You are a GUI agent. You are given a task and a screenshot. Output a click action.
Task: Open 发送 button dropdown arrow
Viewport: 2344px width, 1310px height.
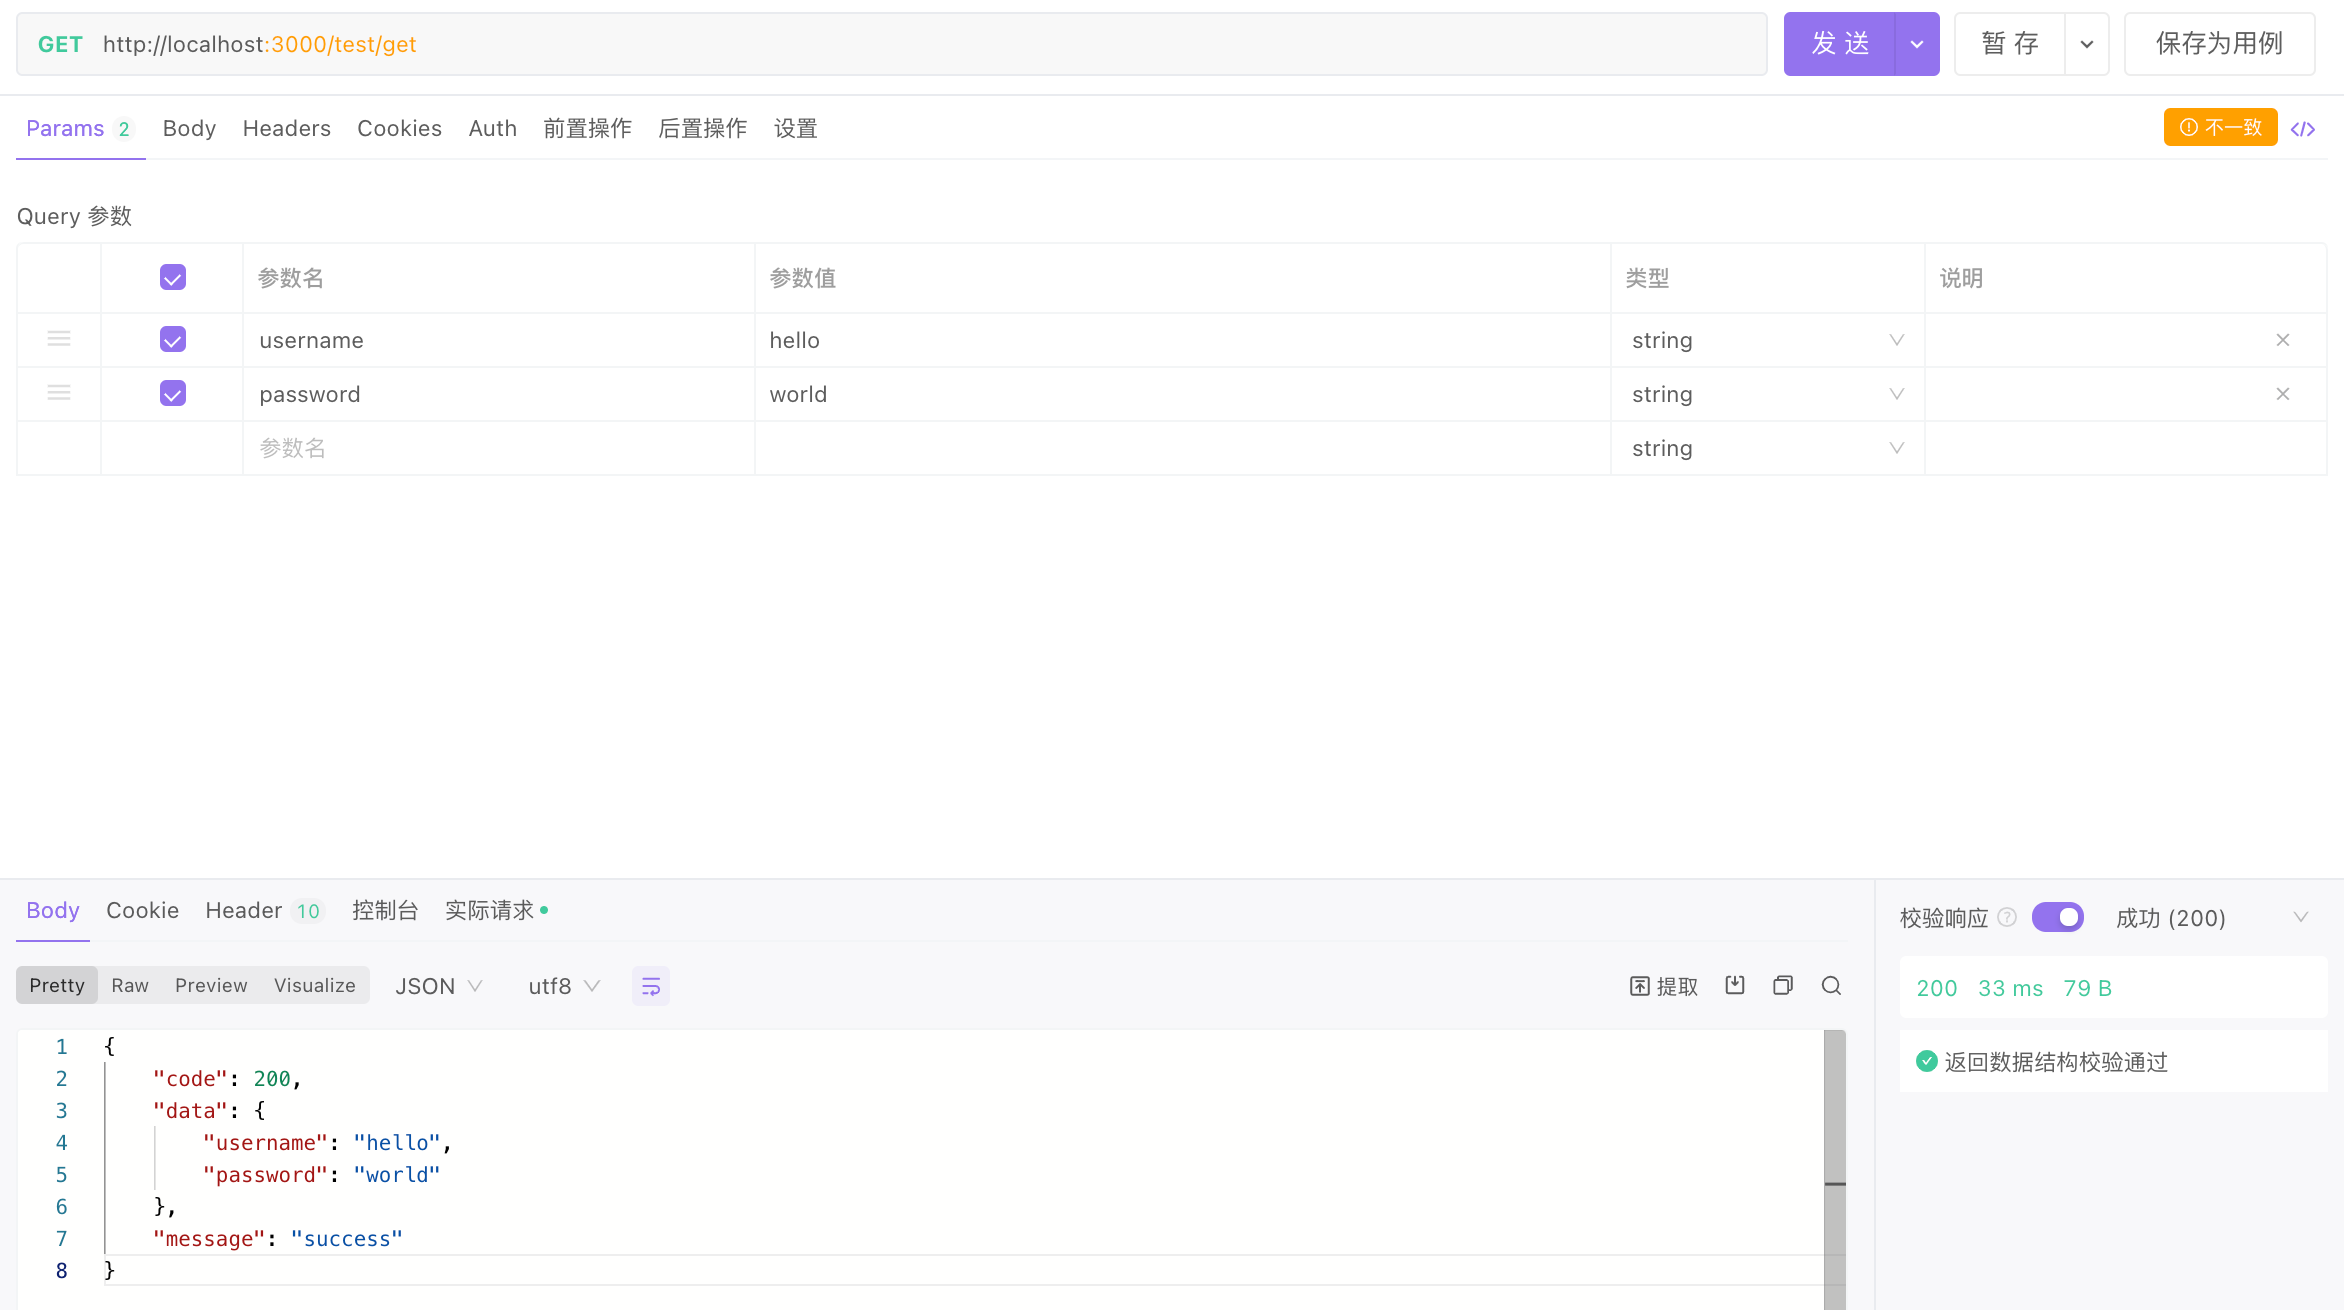click(1917, 44)
